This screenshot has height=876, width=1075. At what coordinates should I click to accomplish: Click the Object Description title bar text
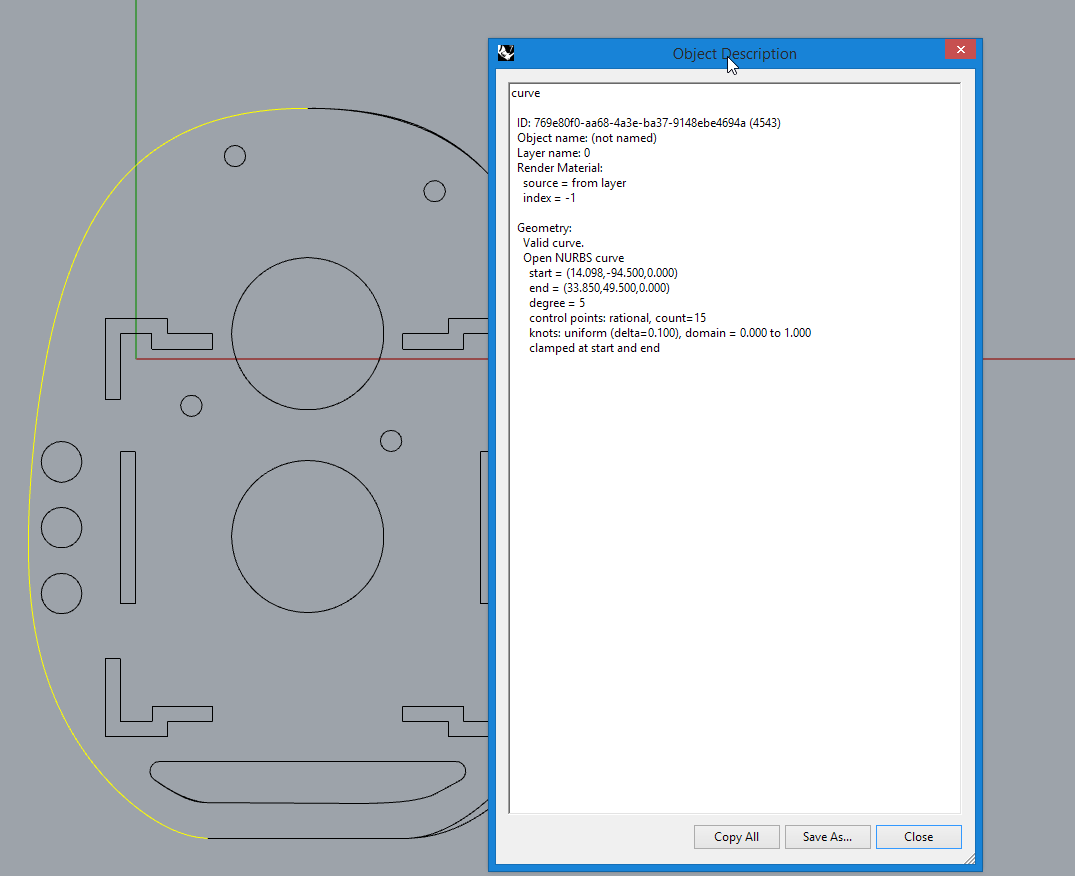click(x=735, y=53)
